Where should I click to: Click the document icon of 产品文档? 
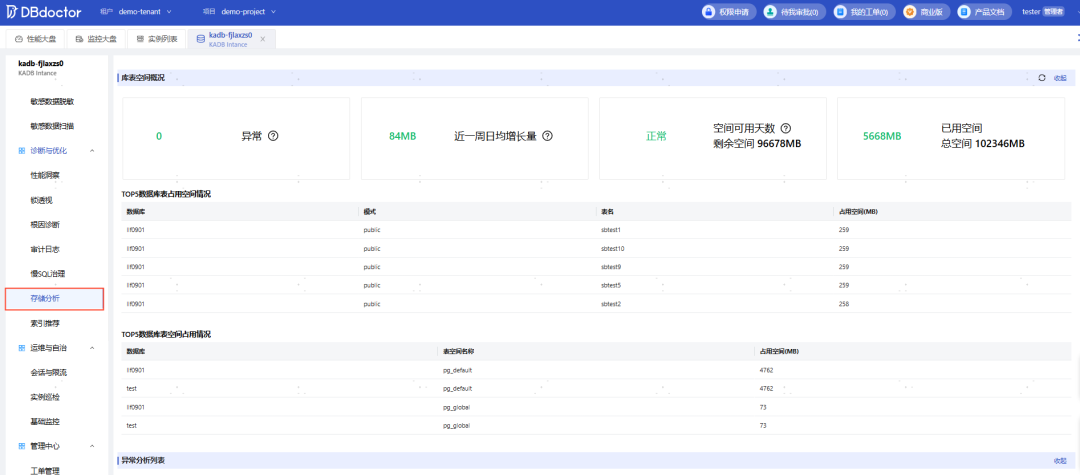coord(964,12)
